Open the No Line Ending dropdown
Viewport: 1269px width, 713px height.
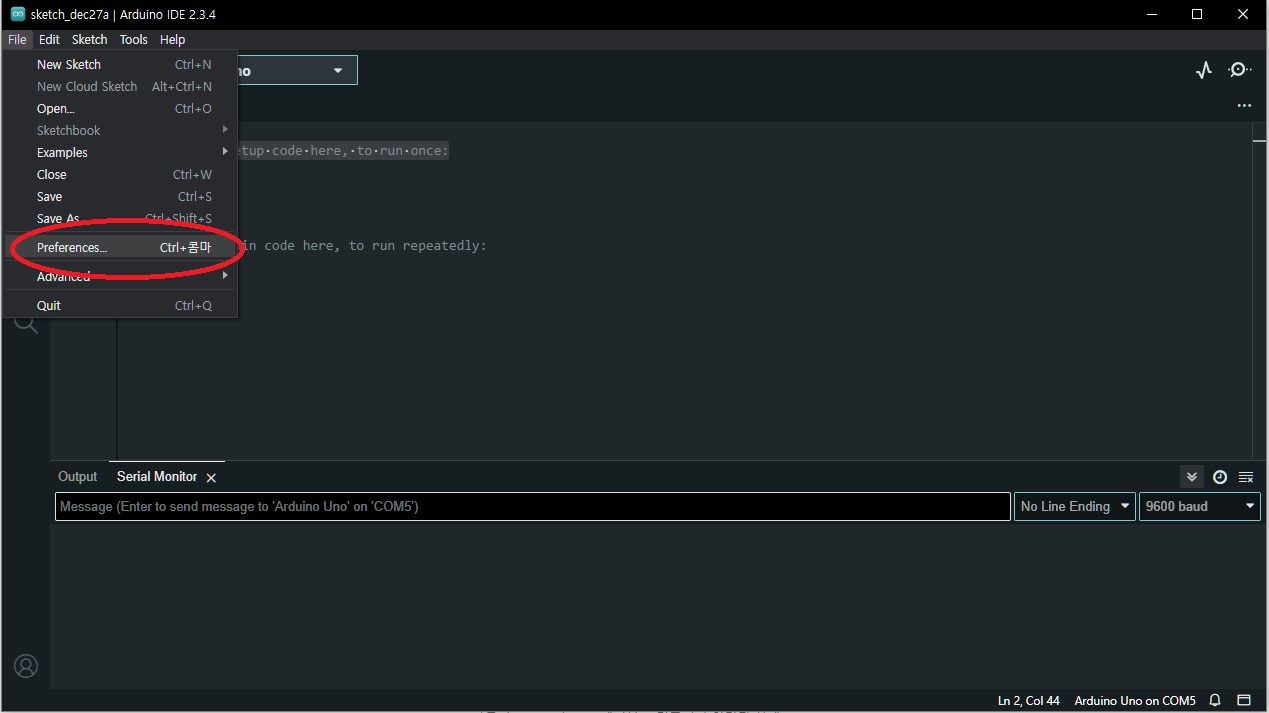[1074, 506]
